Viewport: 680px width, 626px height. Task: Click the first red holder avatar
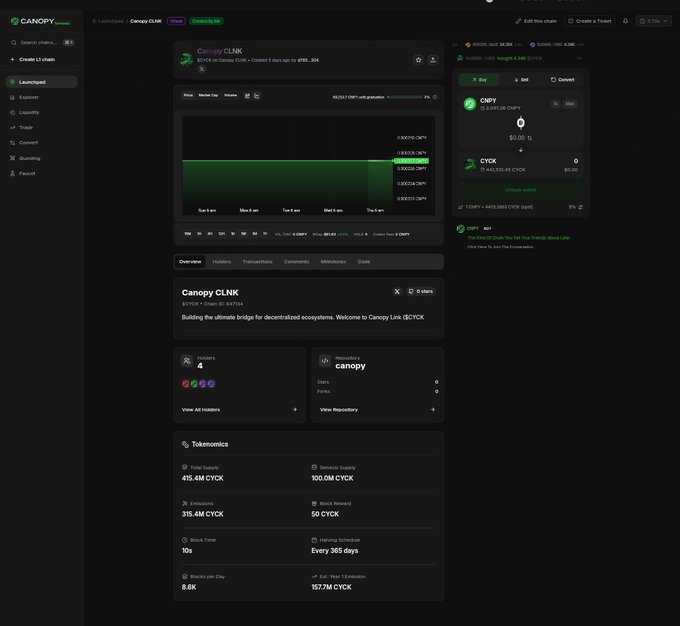coord(186,383)
